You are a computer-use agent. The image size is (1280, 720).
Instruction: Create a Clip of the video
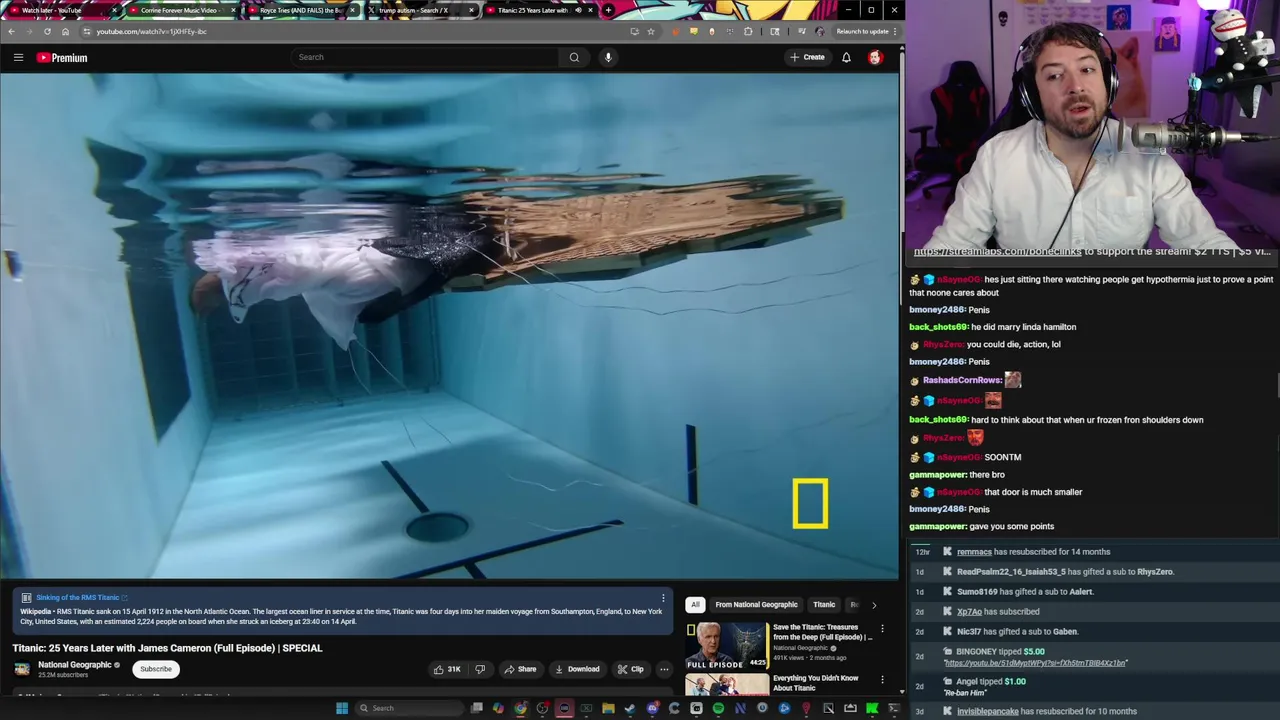(x=630, y=669)
